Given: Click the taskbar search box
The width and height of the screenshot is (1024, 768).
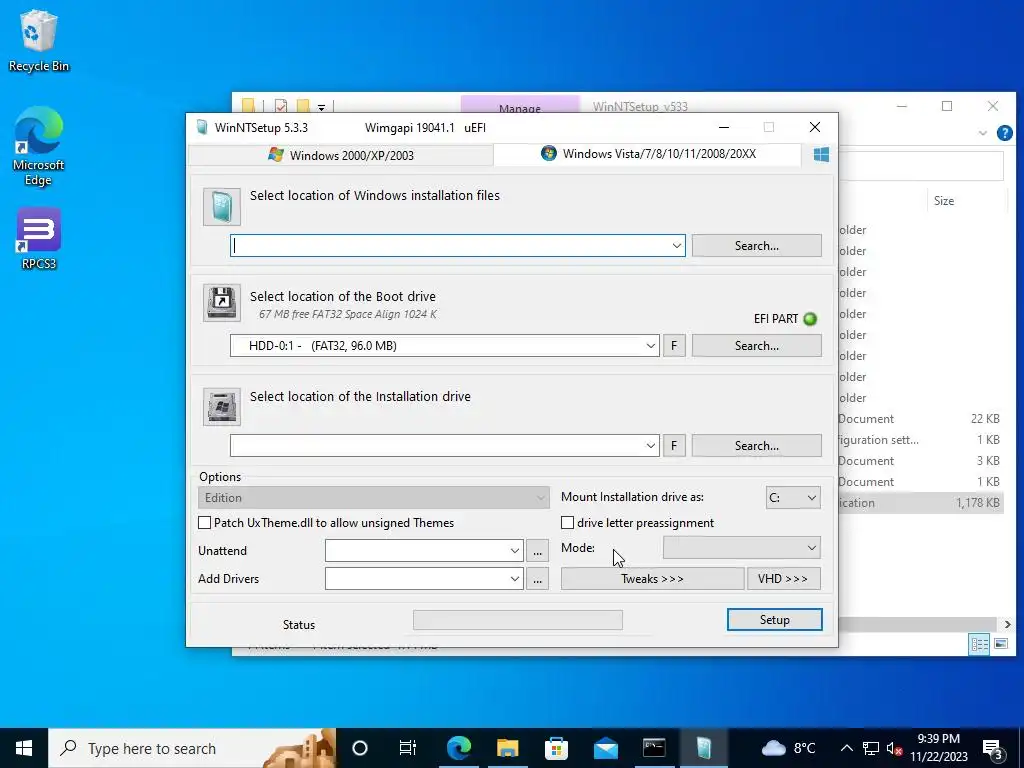Looking at the screenshot, I should click(192, 748).
